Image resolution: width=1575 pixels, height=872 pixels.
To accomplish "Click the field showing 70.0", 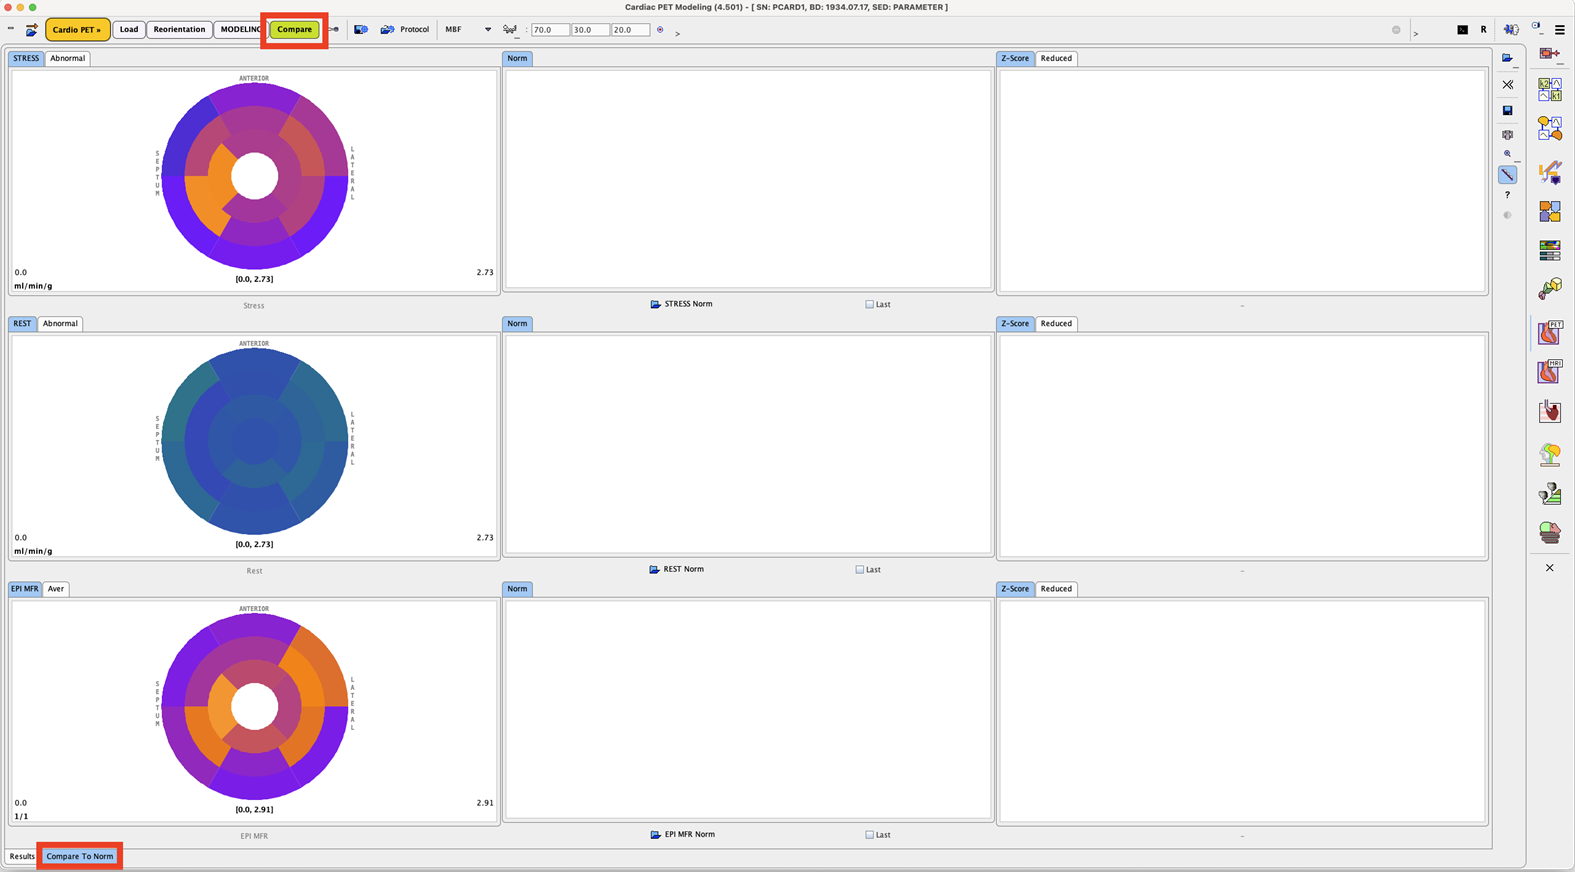I will (550, 30).
